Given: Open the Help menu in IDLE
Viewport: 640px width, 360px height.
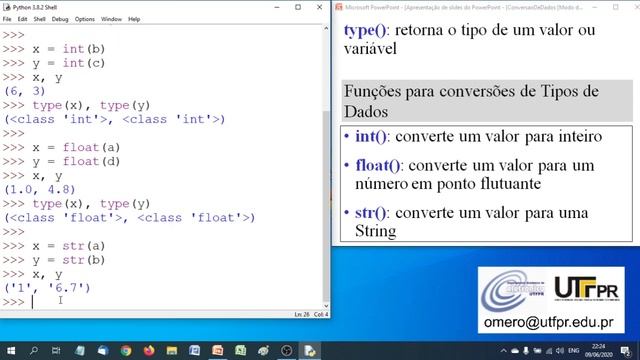Looking at the screenshot, I should [134, 19].
